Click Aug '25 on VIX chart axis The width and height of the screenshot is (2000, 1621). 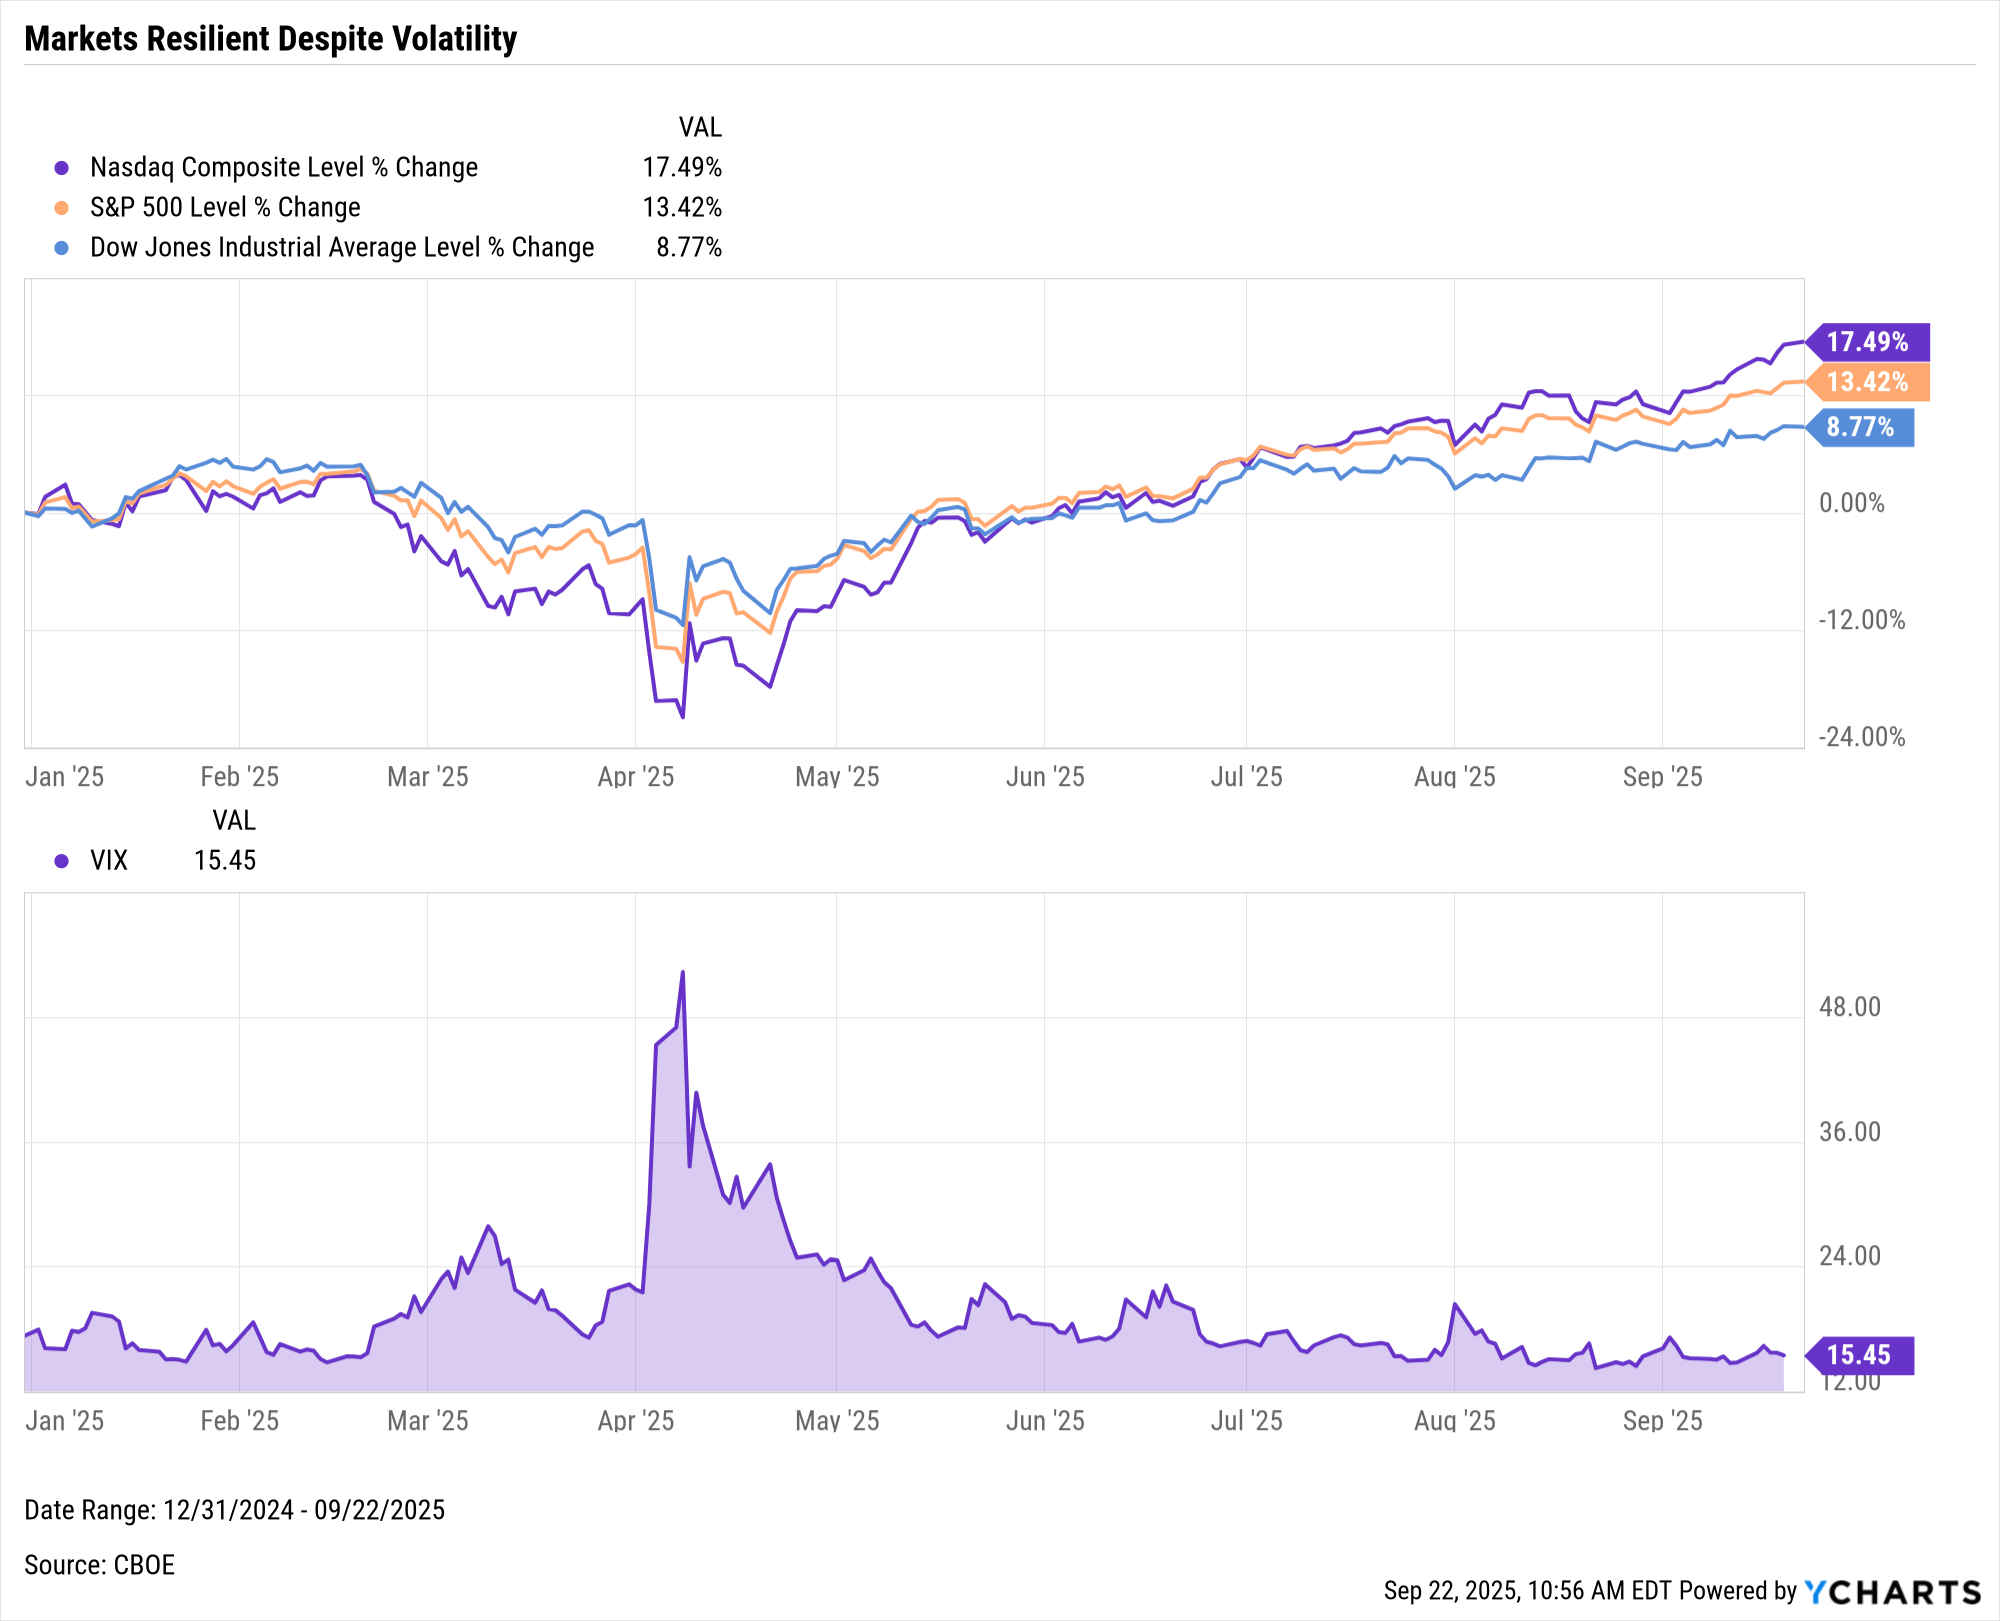(x=1454, y=1421)
